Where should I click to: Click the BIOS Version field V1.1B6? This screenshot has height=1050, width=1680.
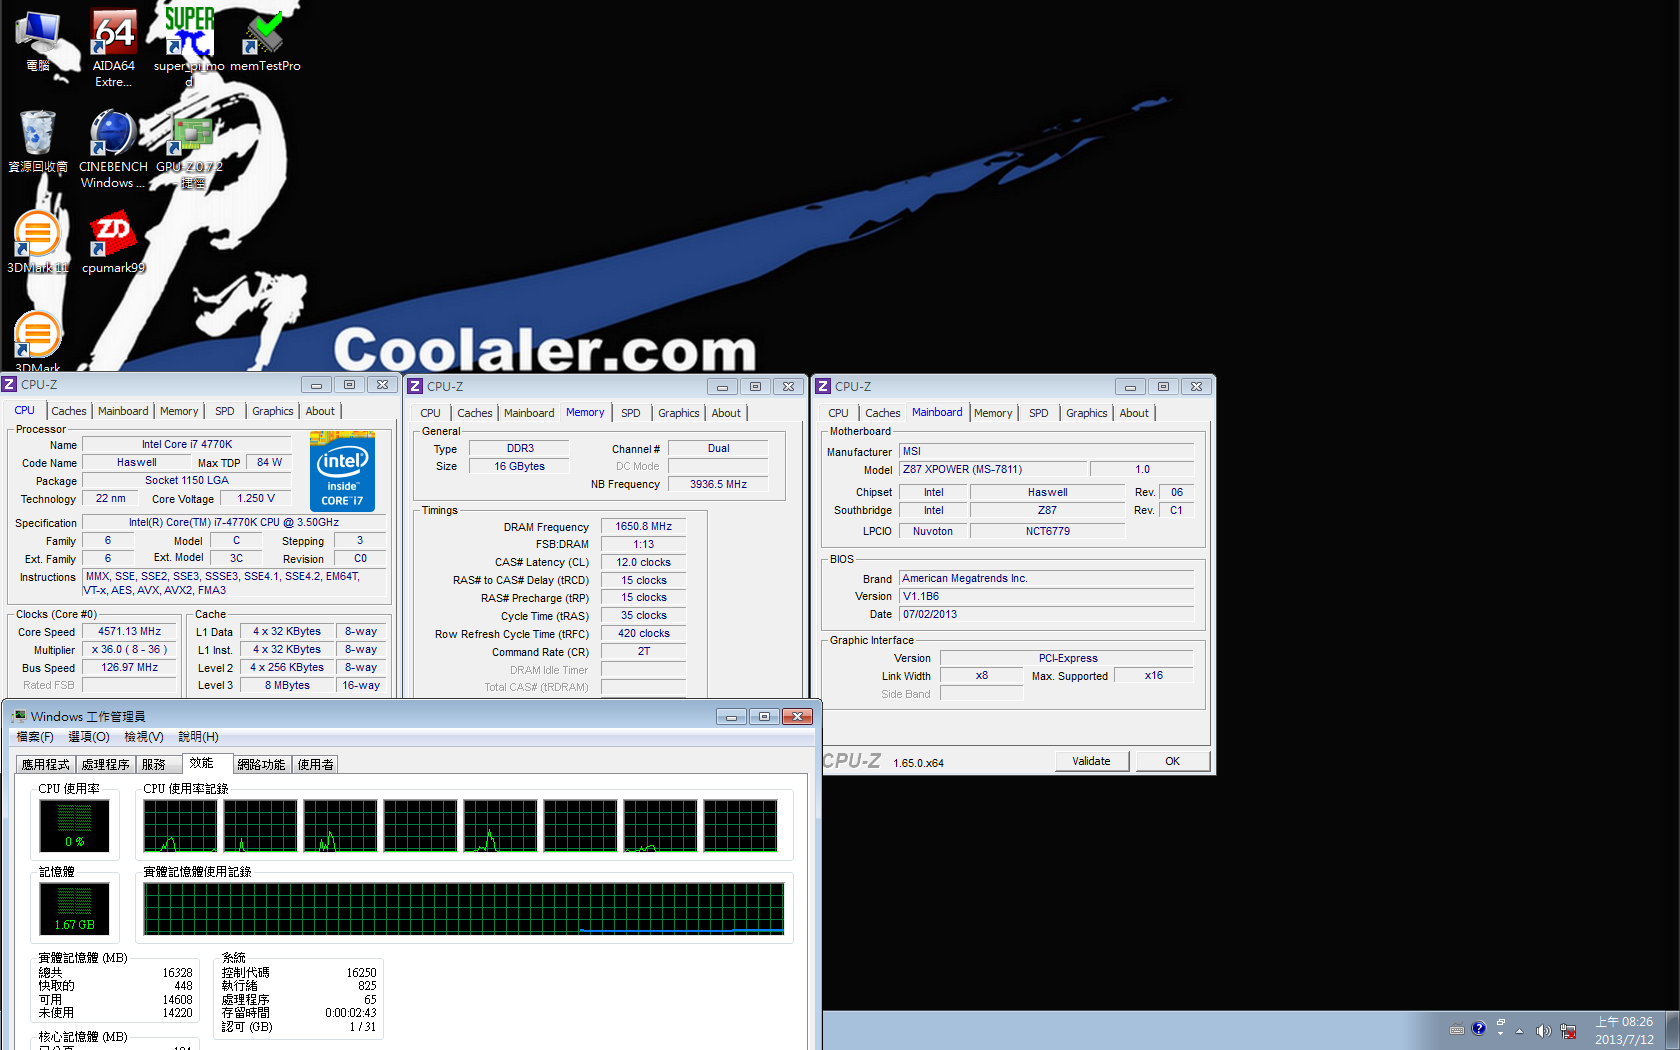point(1047,596)
